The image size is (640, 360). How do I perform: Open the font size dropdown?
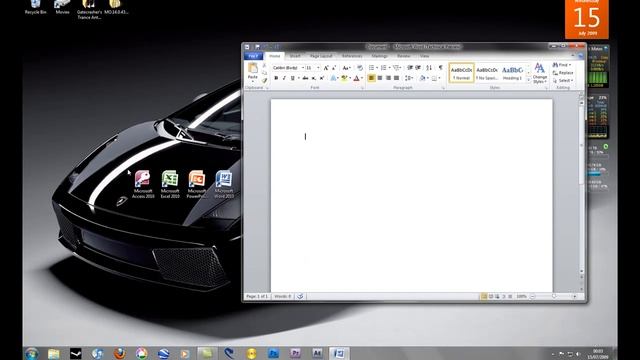tap(318, 68)
